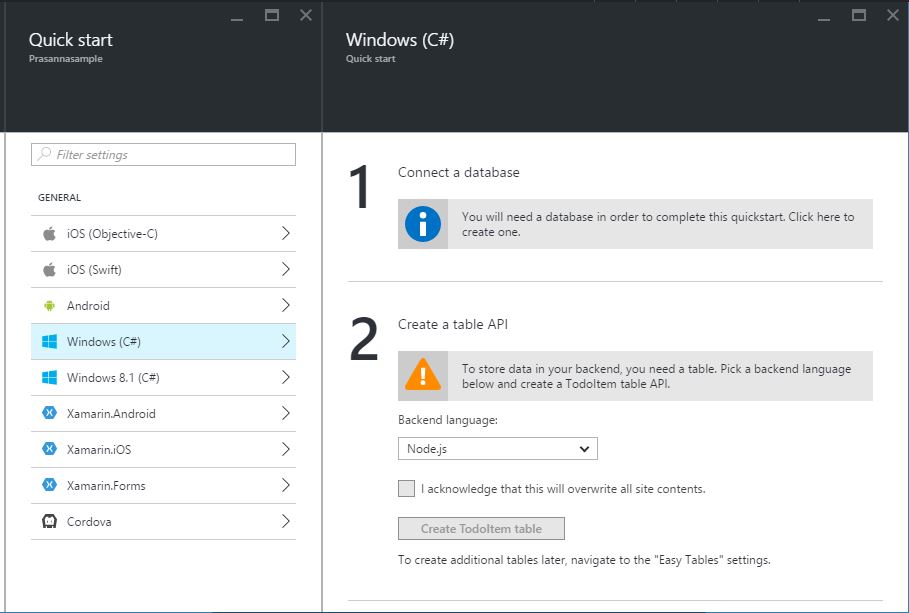This screenshot has height=613, width=909.
Task: Click the Cordova icon in the list
Action: point(49,522)
